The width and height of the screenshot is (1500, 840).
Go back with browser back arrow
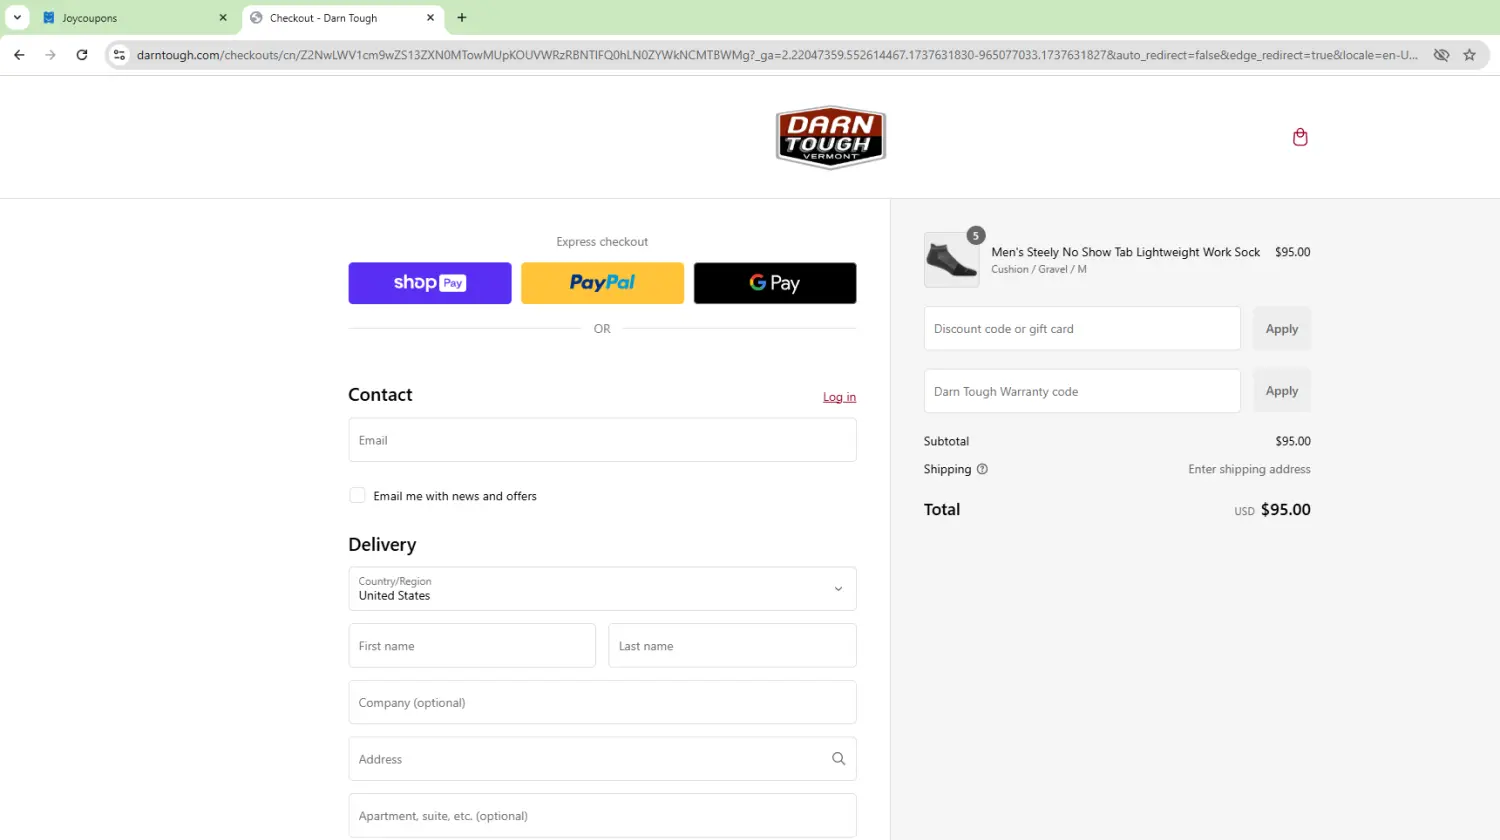tap(19, 55)
